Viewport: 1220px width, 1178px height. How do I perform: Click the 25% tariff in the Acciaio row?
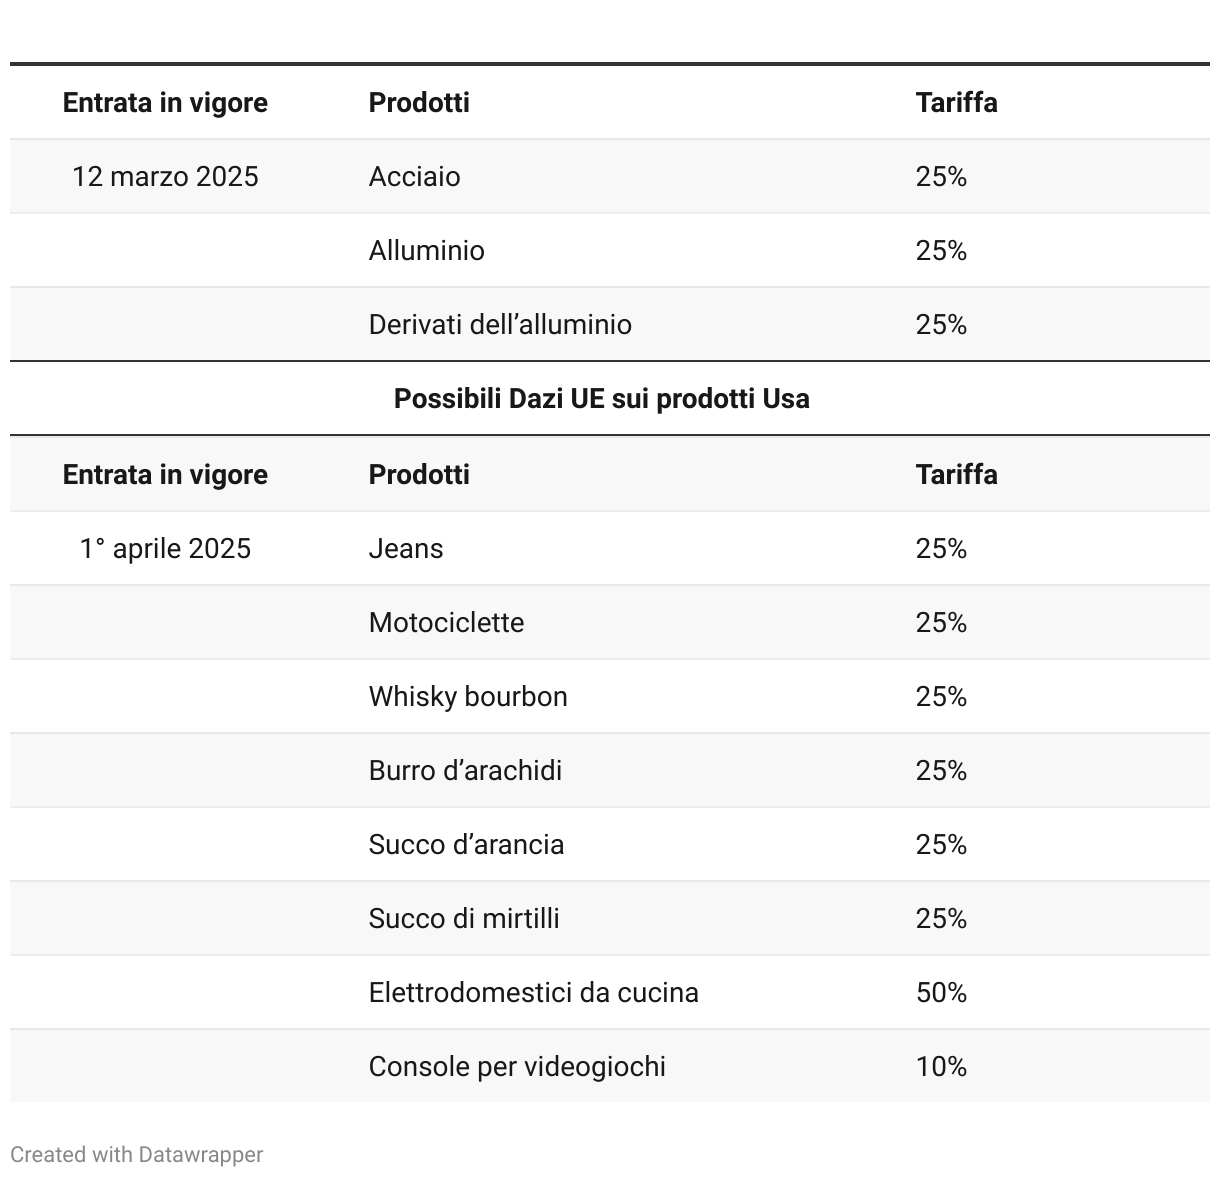(x=941, y=177)
